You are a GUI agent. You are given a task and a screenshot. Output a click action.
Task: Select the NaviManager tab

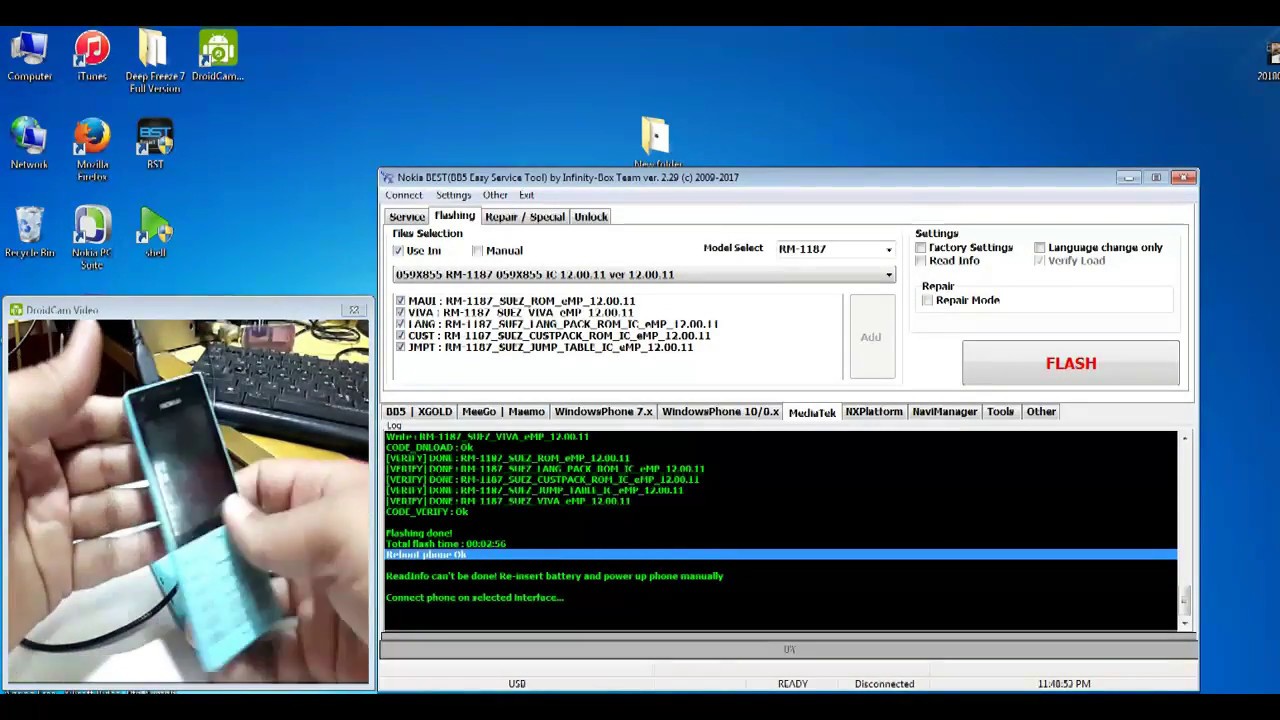tap(944, 412)
